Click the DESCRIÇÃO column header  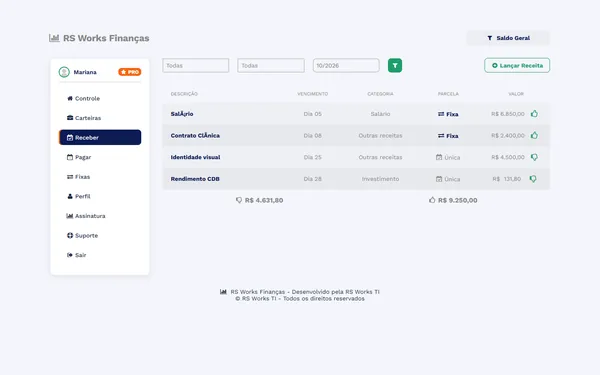coord(184,94)
